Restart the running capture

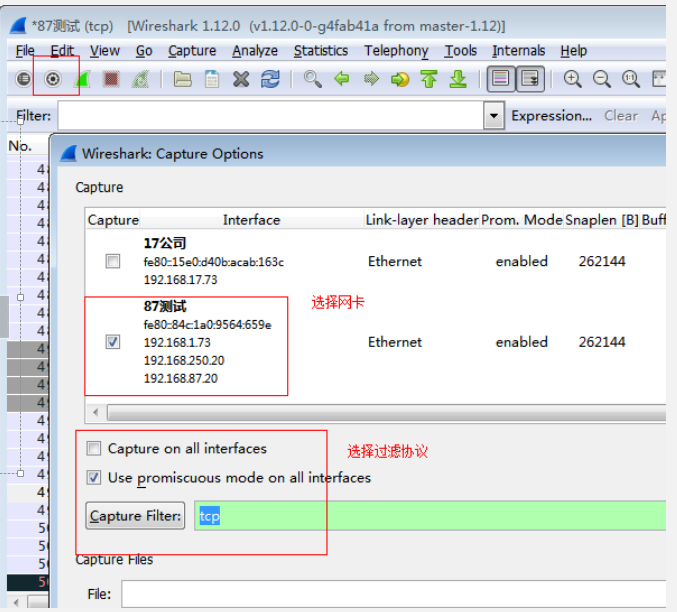[x=140, y=79]
